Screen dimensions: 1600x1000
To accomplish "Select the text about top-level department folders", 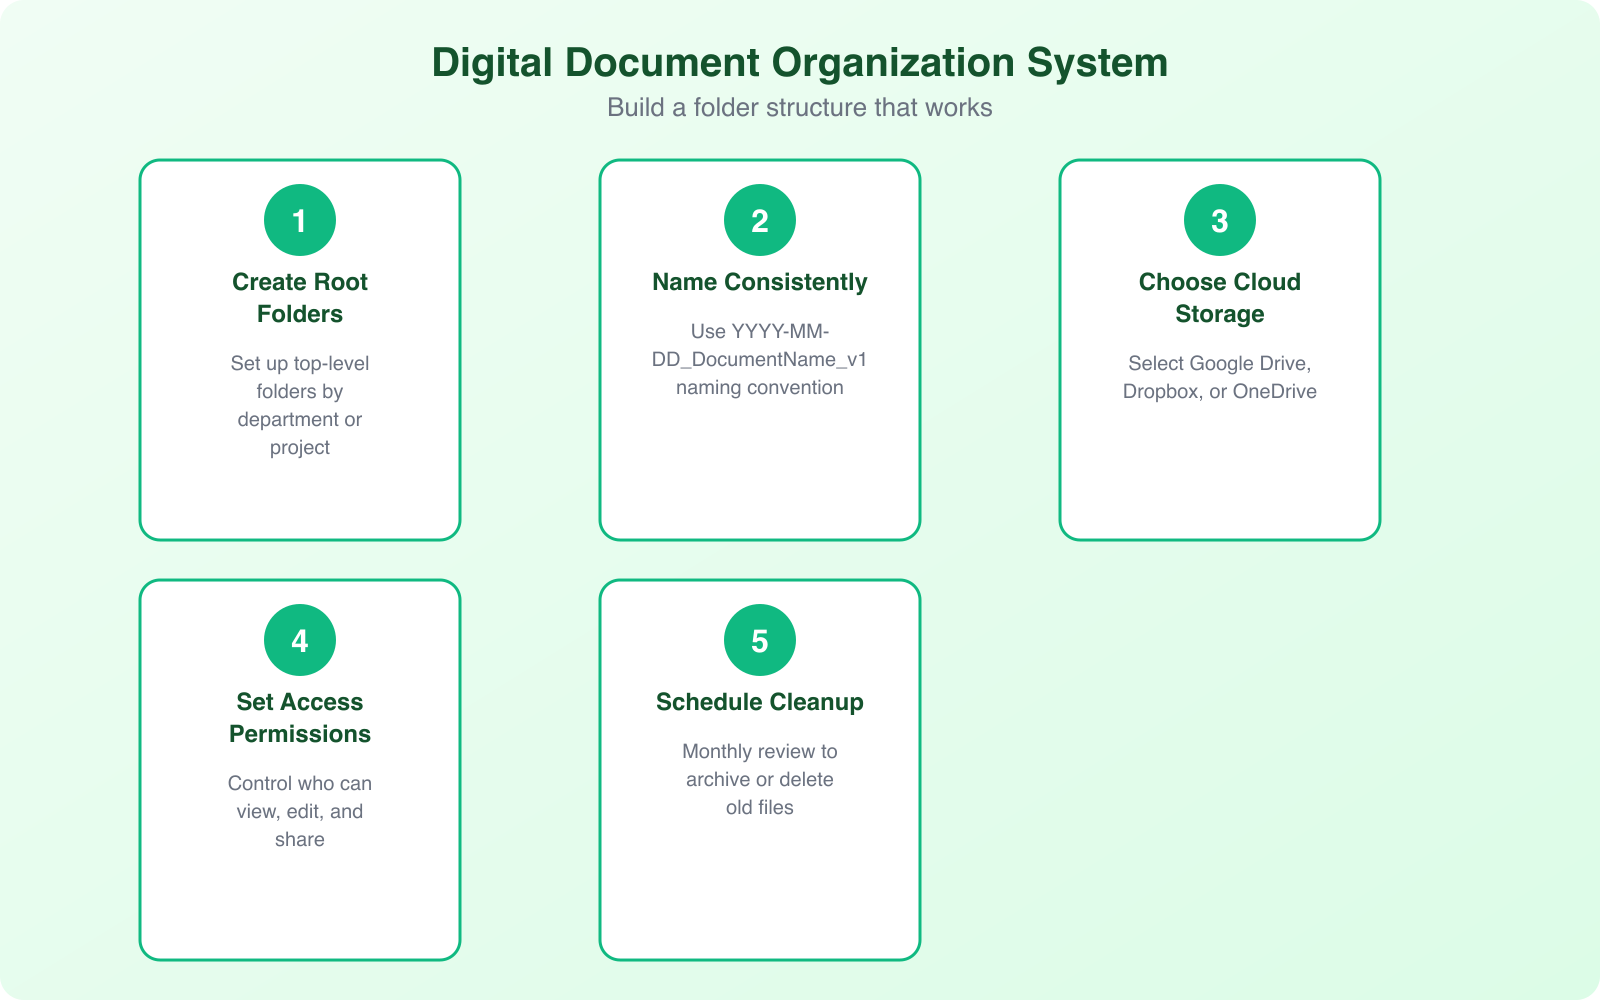I will tap(299, 405).
